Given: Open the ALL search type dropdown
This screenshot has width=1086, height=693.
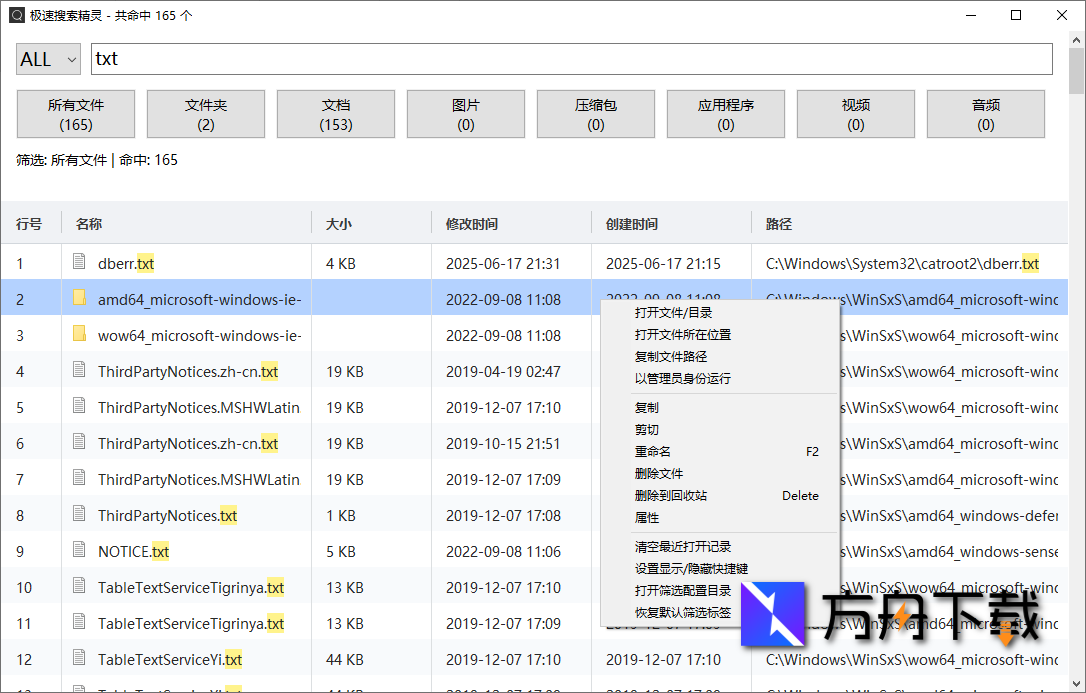Looking at the screenshot, I should click(x=47, y=59).
